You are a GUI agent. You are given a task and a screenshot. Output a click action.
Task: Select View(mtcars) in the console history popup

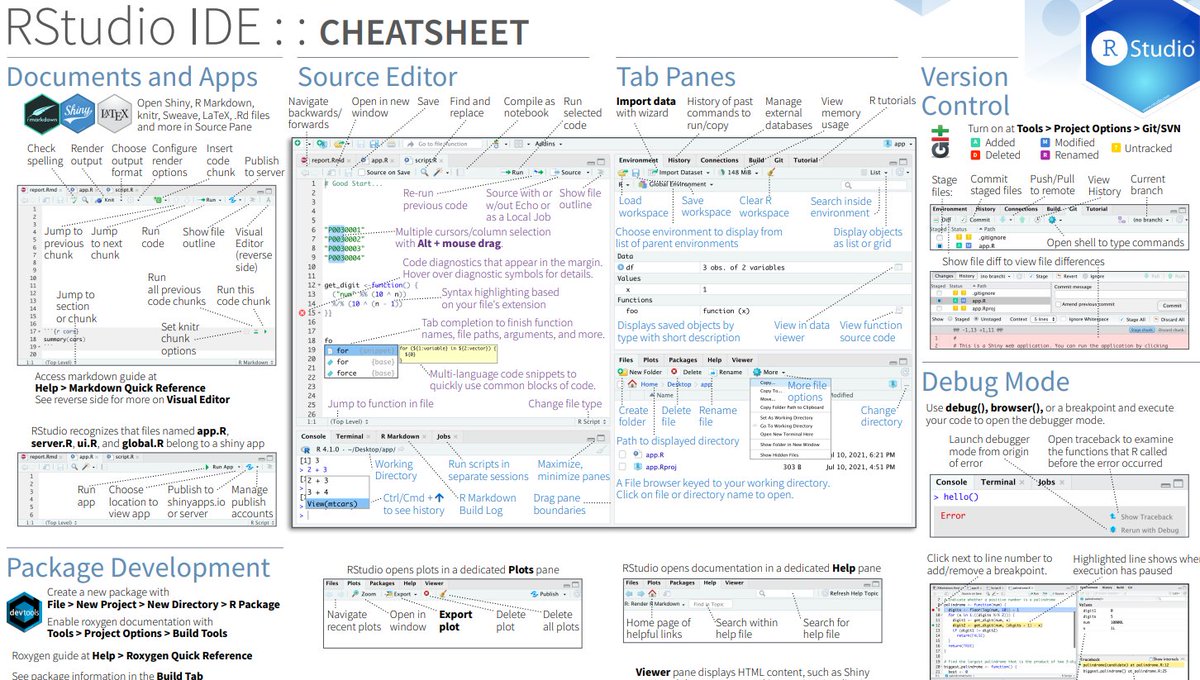tap(337, 504)
